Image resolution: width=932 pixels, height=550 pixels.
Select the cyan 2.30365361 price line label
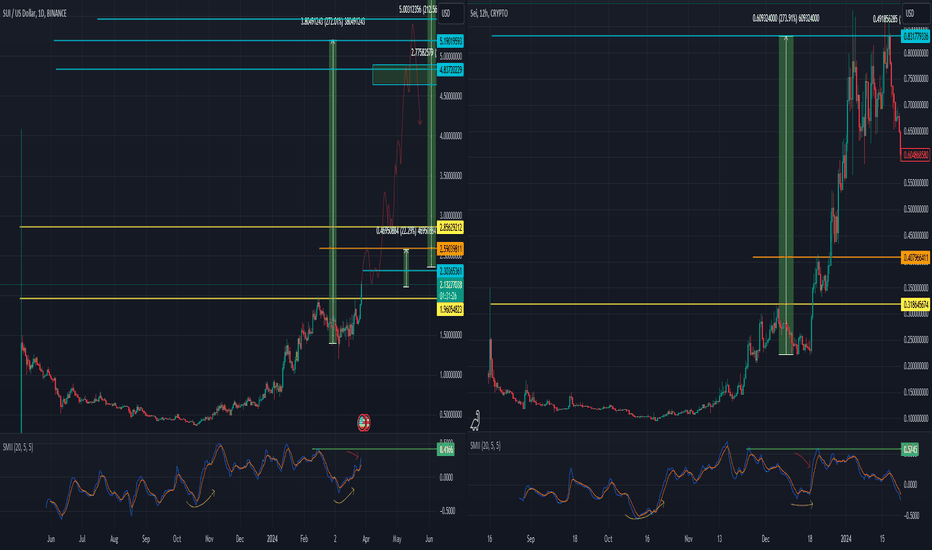(x=450, y=271)
